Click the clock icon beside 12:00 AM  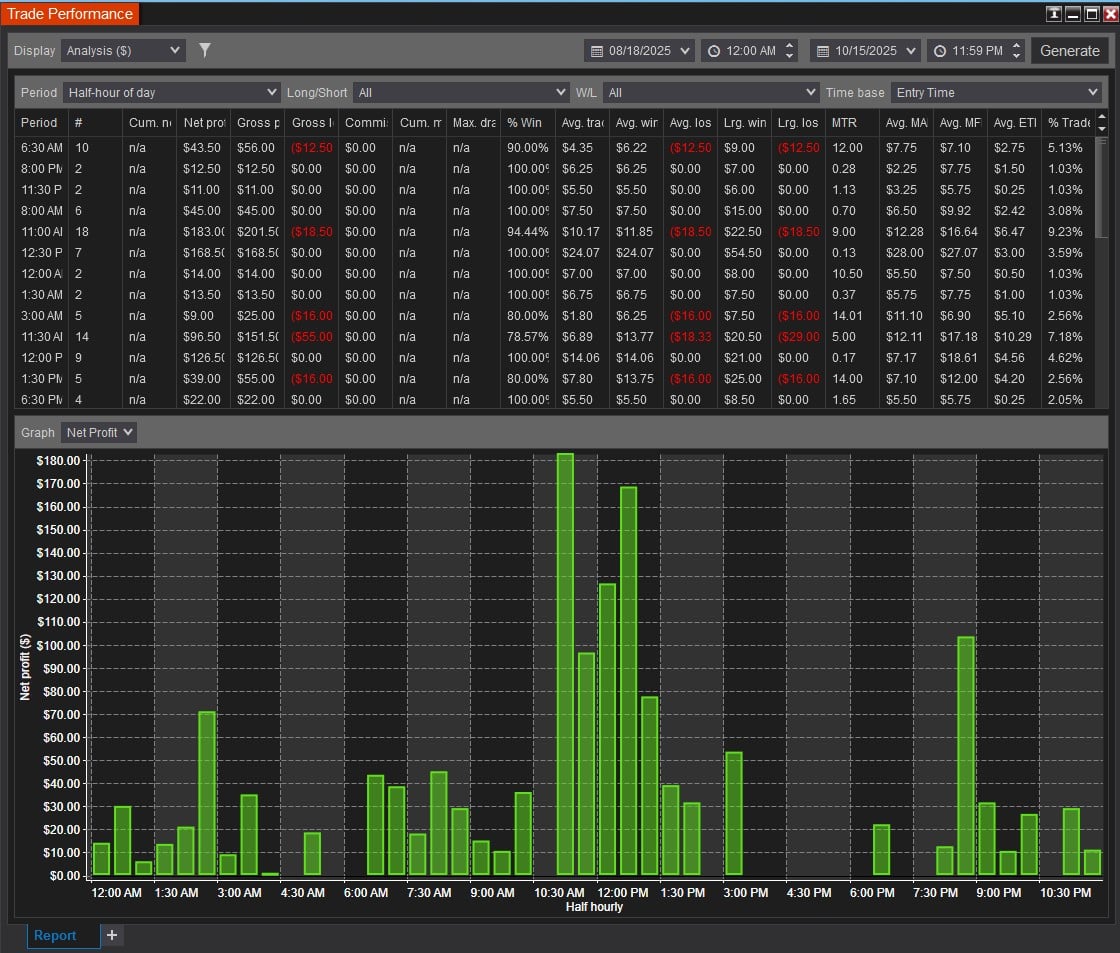[713, 51]
